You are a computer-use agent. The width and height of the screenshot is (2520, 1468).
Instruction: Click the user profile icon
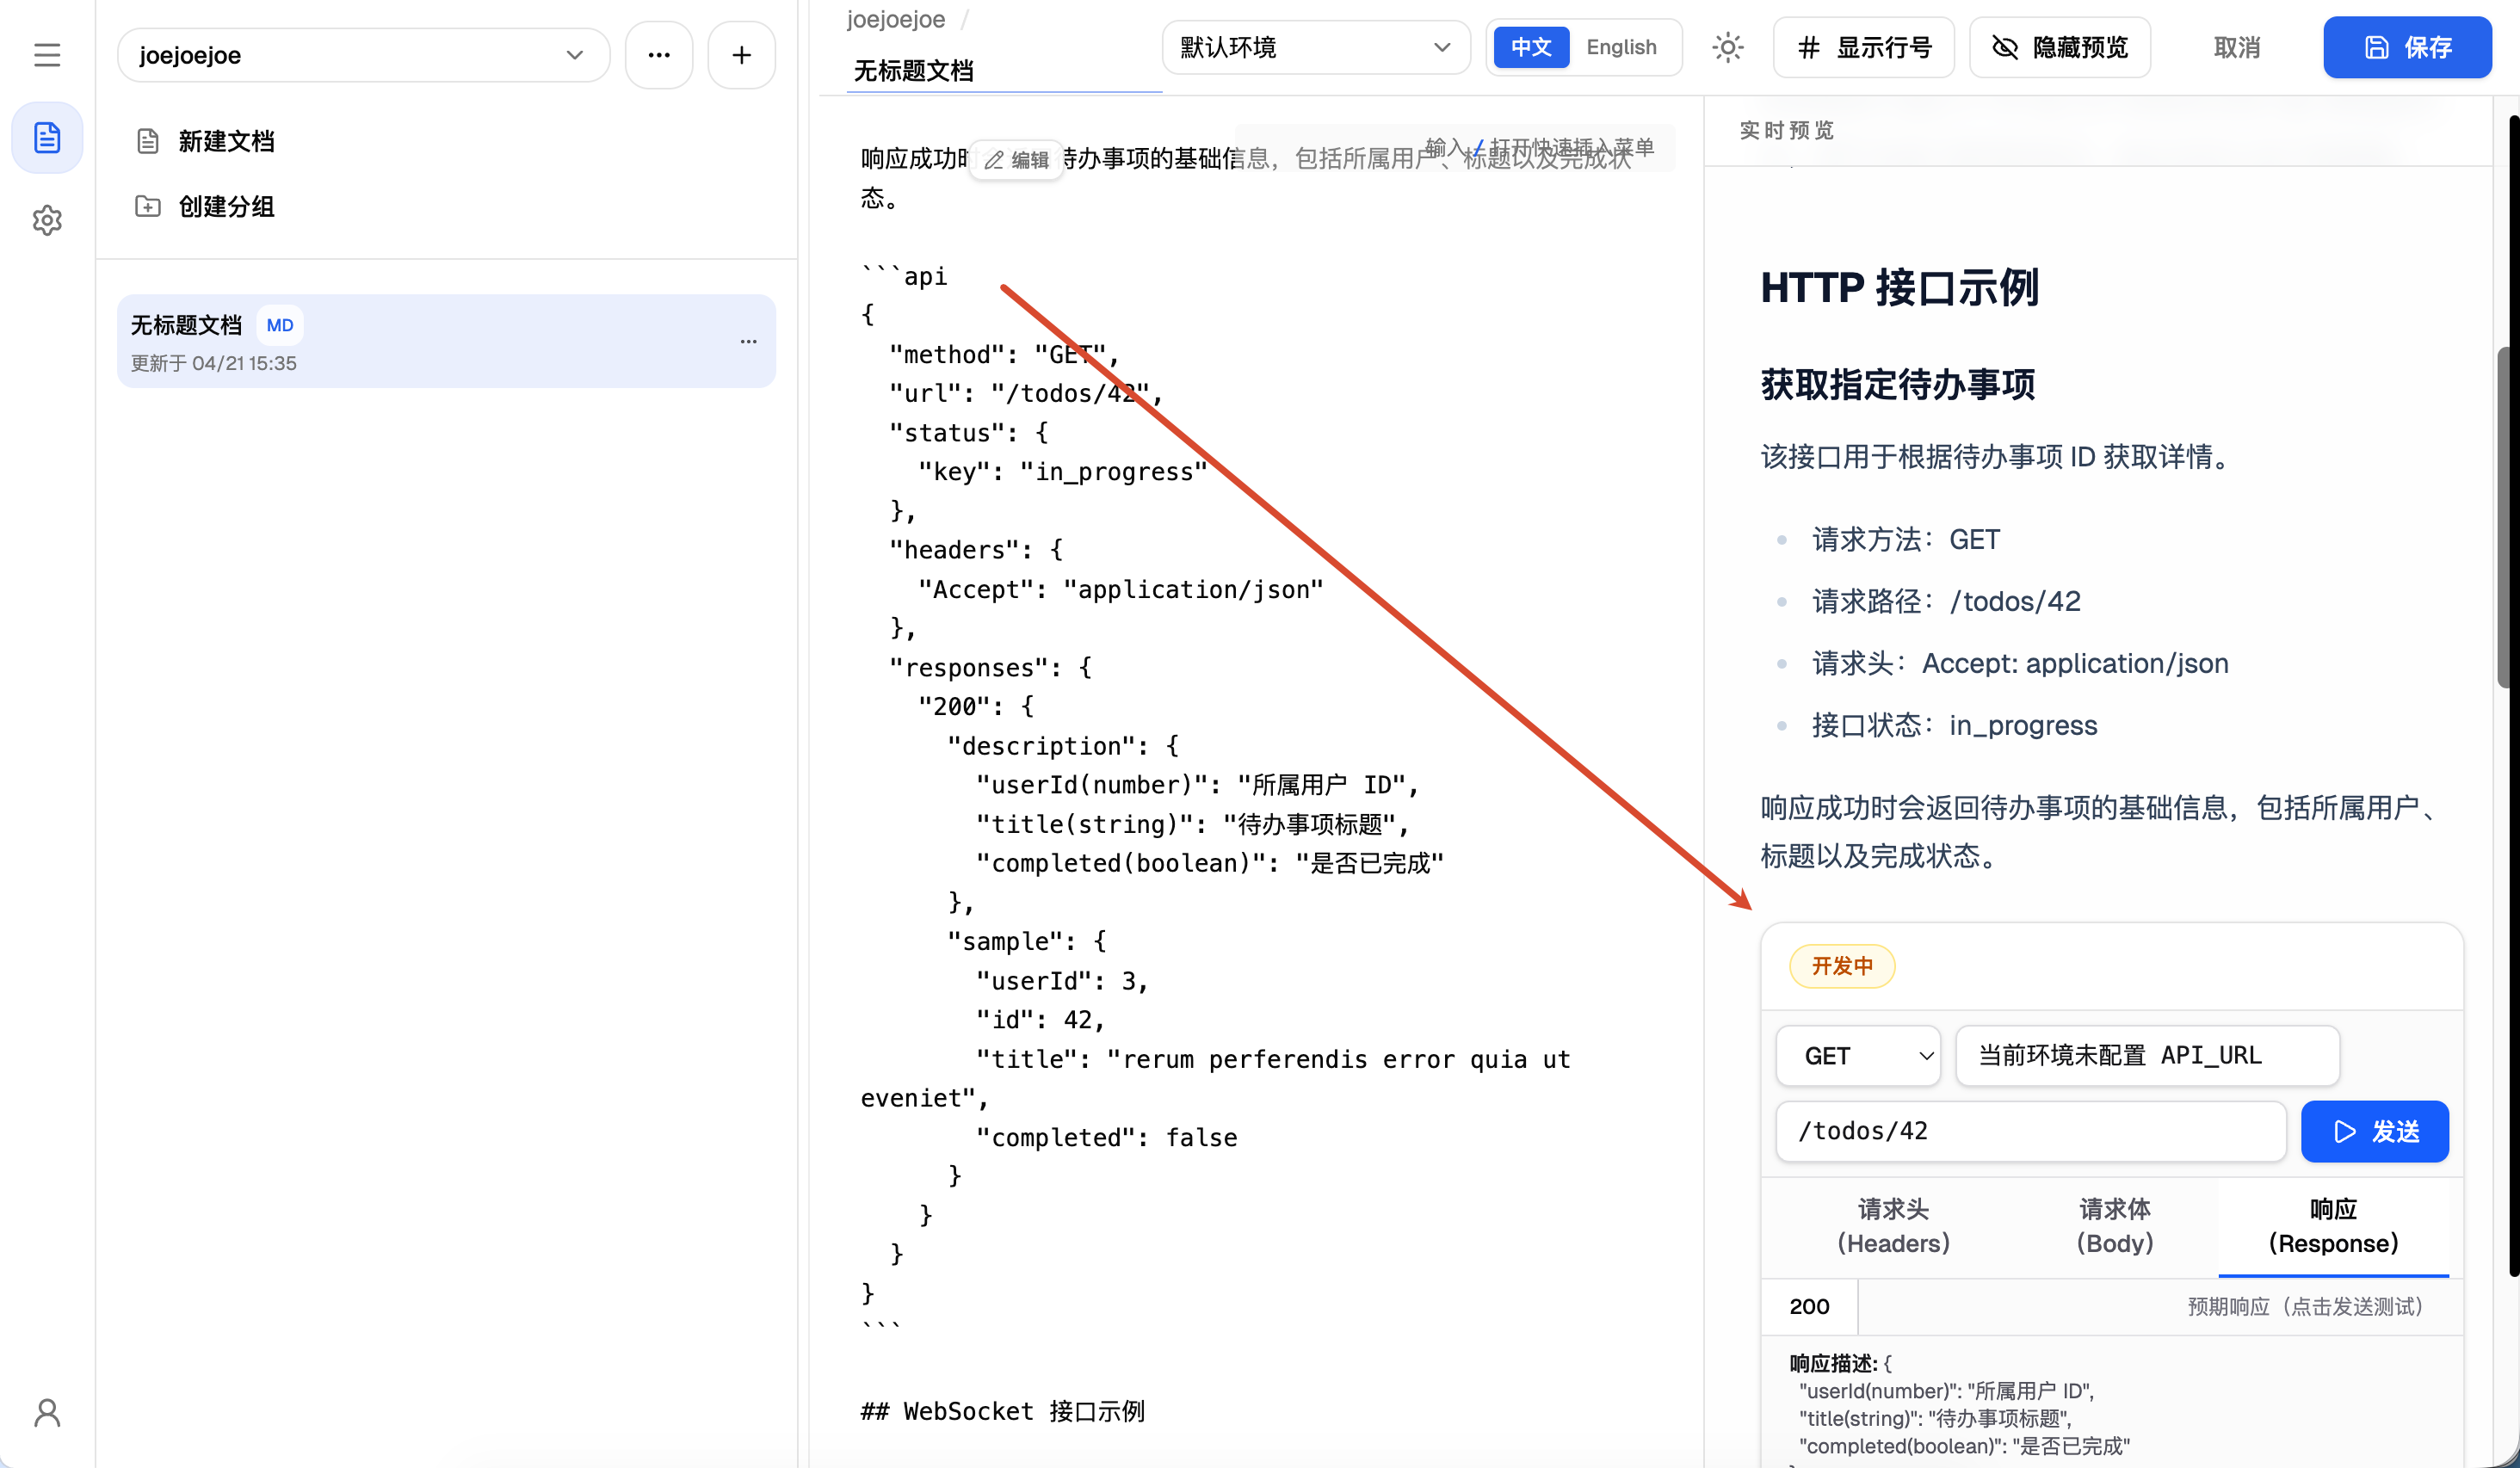click(47, 1413)
